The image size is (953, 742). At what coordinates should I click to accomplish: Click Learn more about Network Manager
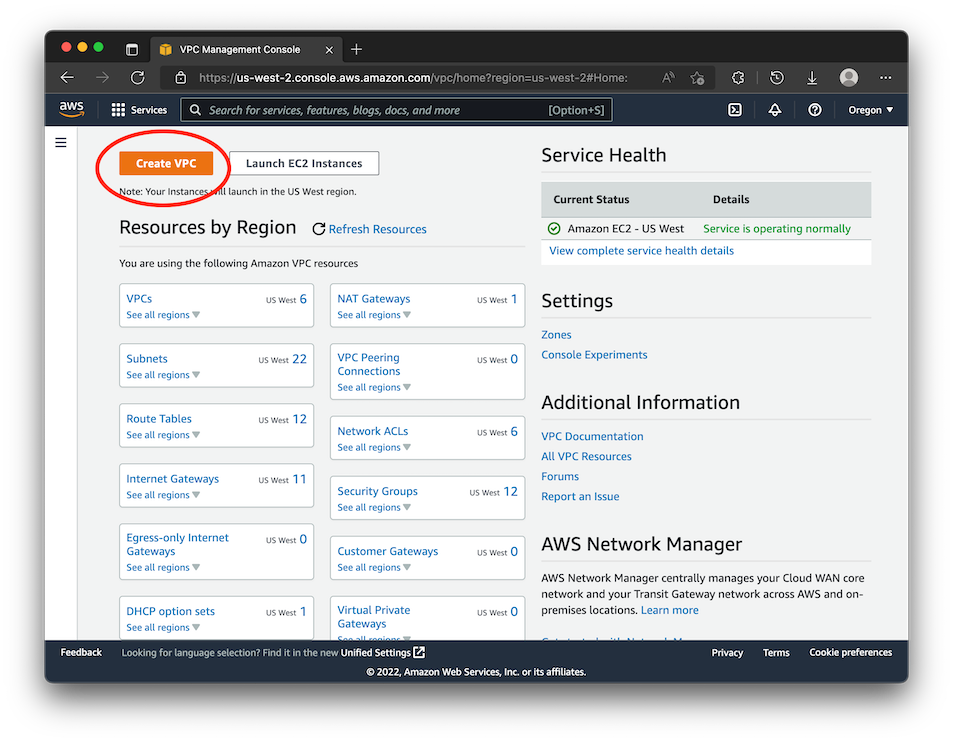[669, 610]
